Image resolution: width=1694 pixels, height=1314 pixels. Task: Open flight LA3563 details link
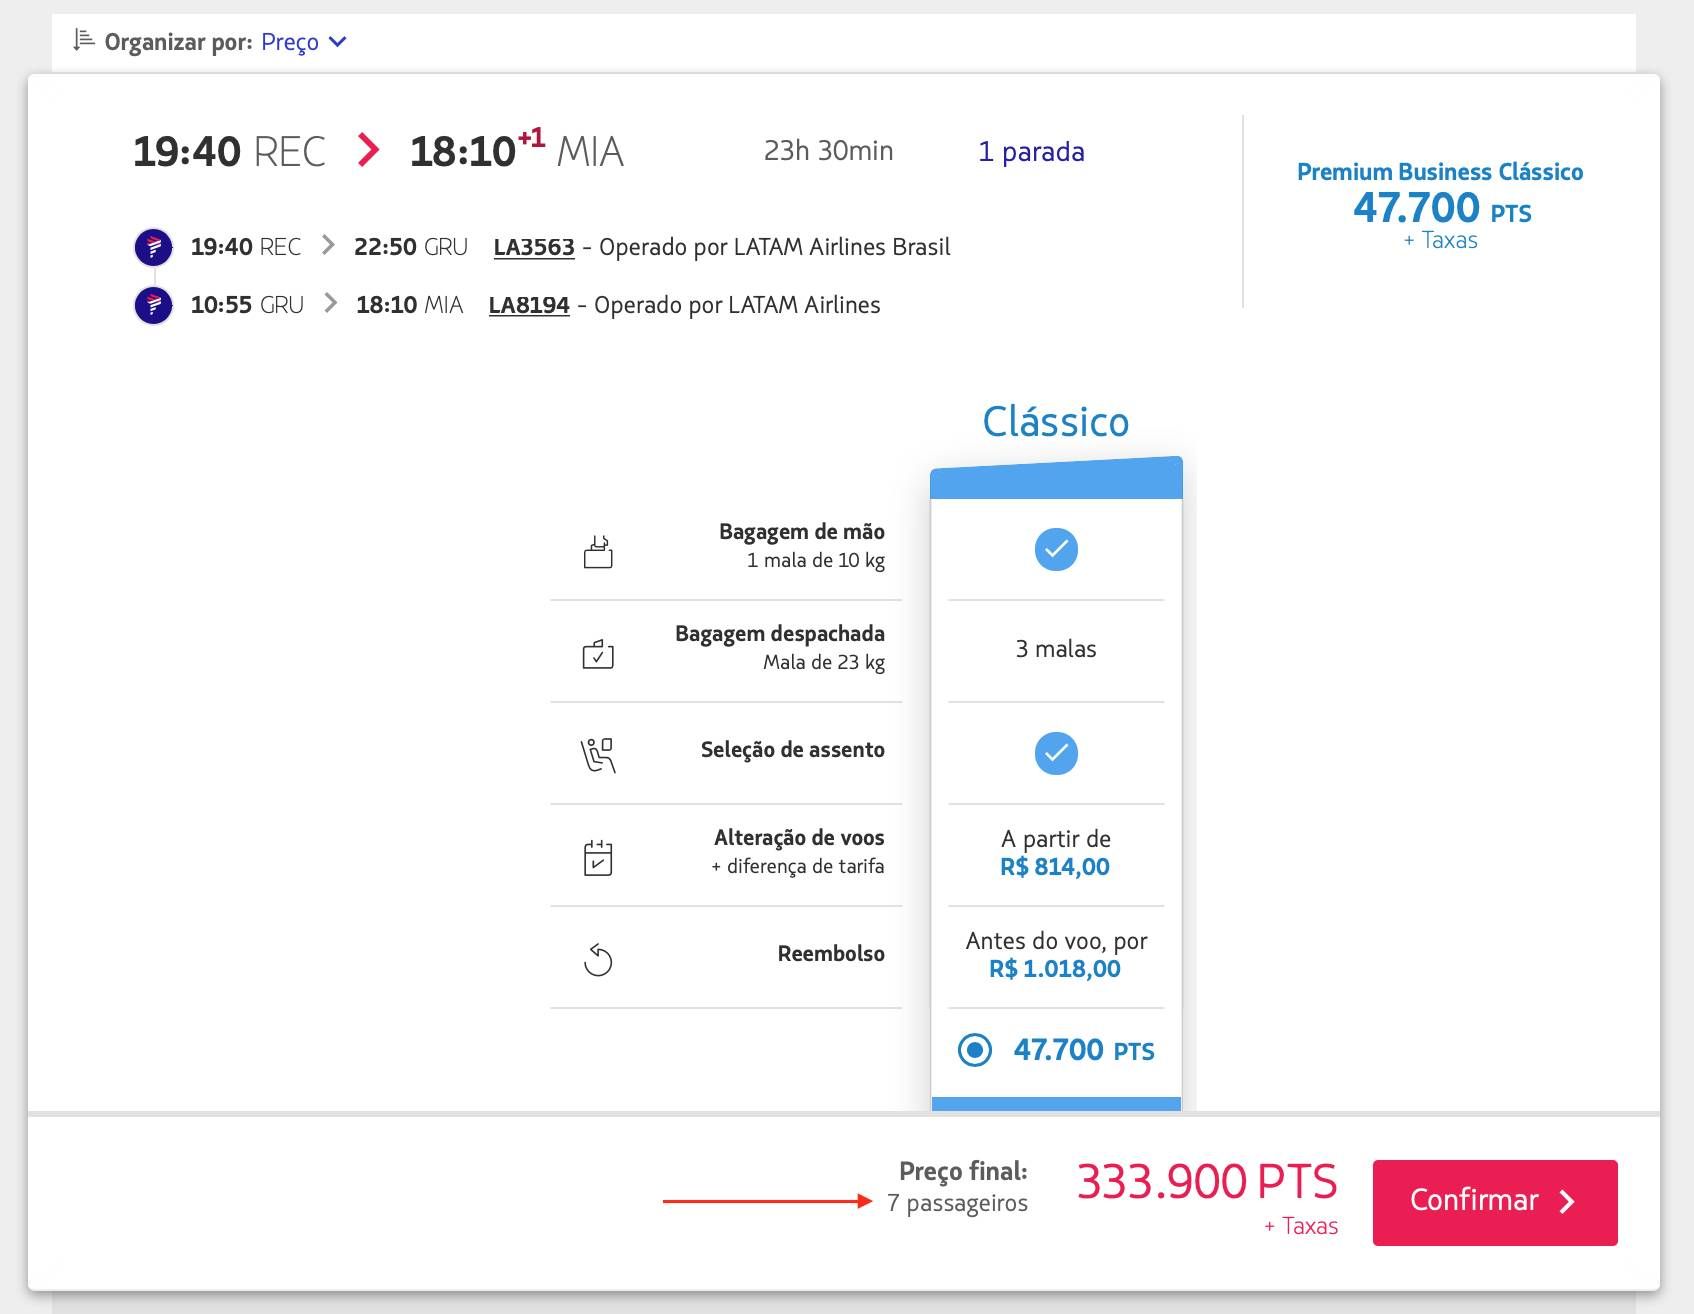534,247
